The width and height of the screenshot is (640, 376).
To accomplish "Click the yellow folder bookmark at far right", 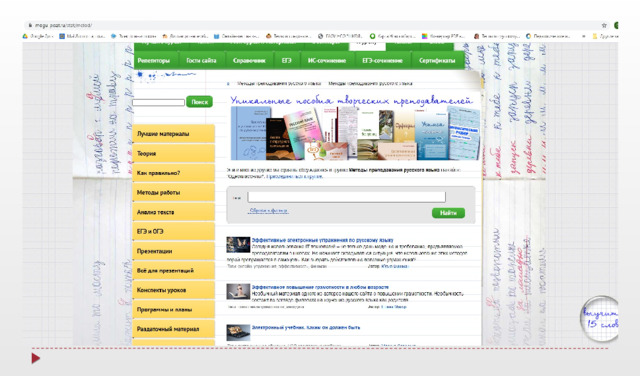I will coord(595,36).
